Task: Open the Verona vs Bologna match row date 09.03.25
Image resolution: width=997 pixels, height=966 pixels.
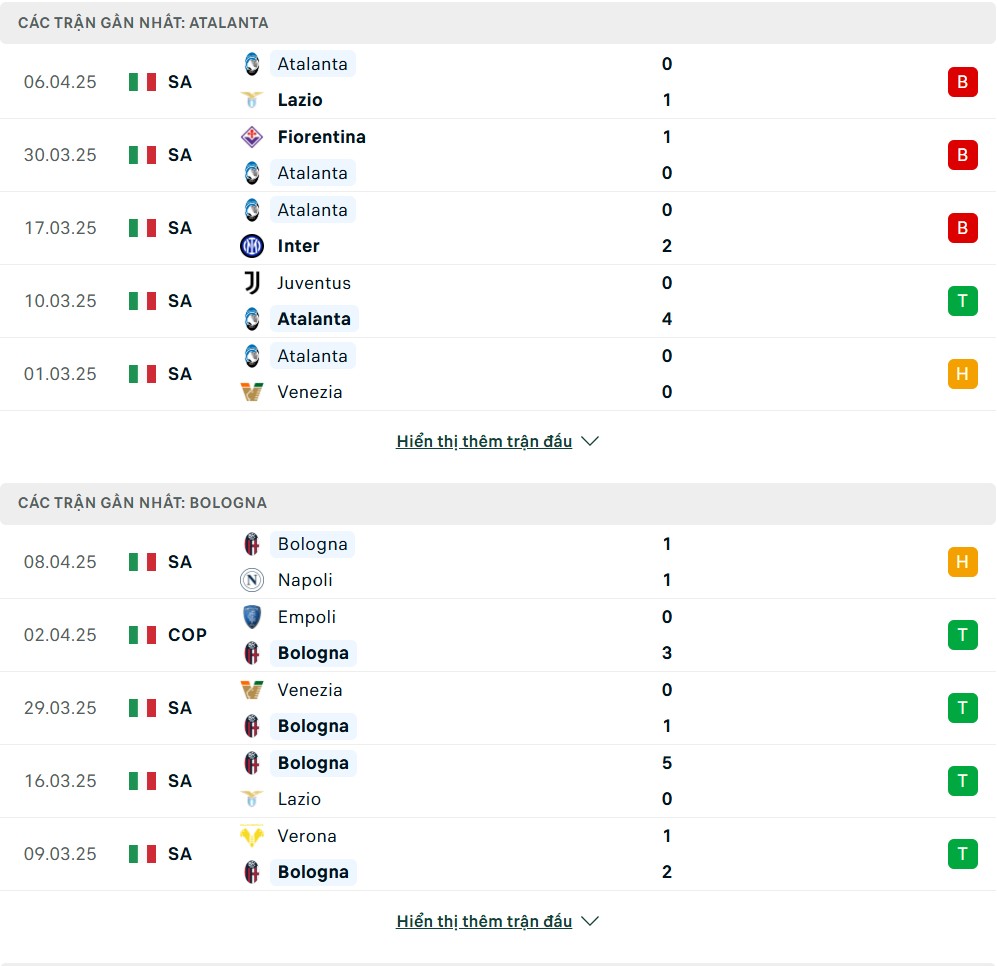Action: 60,853
